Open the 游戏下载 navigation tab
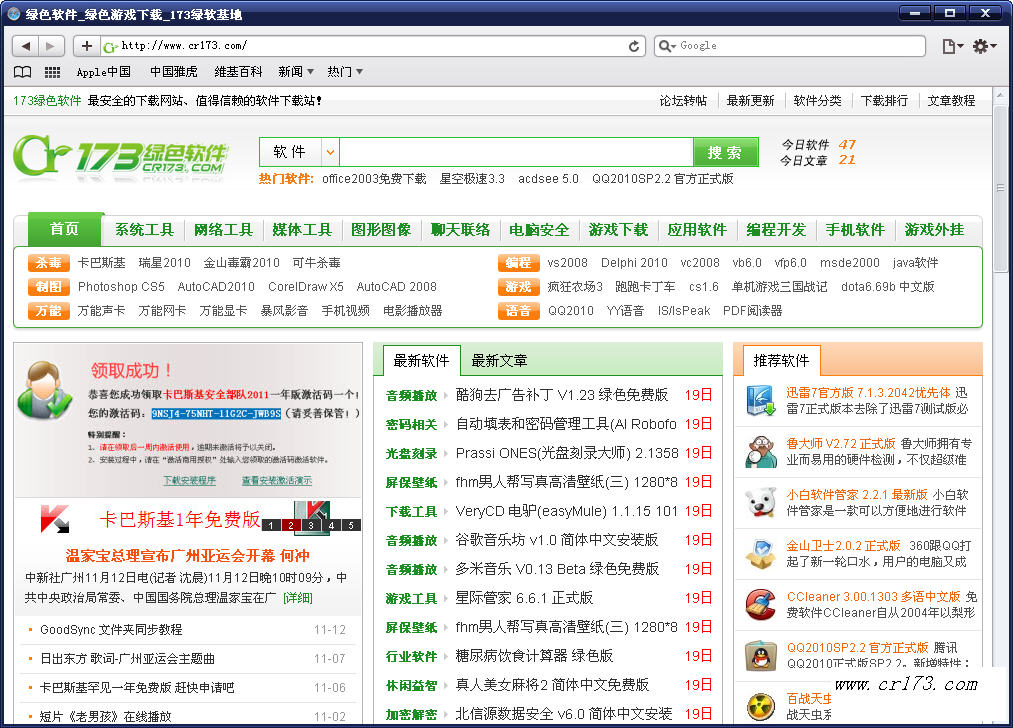This screenshot has height=728, width=1013. tap(618, 229)
